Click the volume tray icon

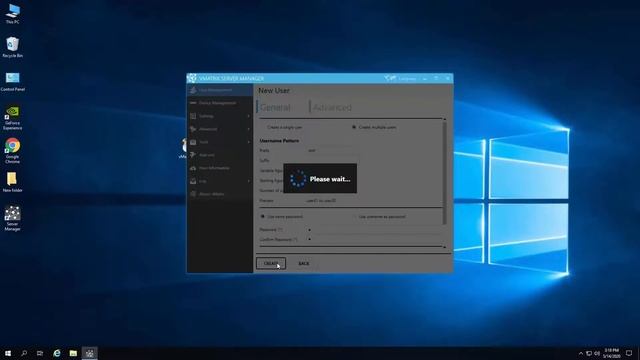click(x=597, y=353)
